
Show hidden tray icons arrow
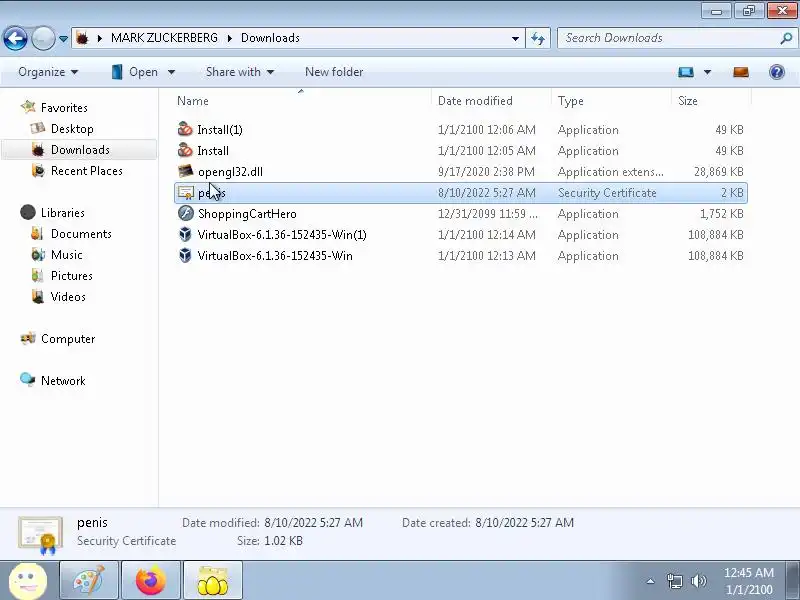[x=651, y=581]
